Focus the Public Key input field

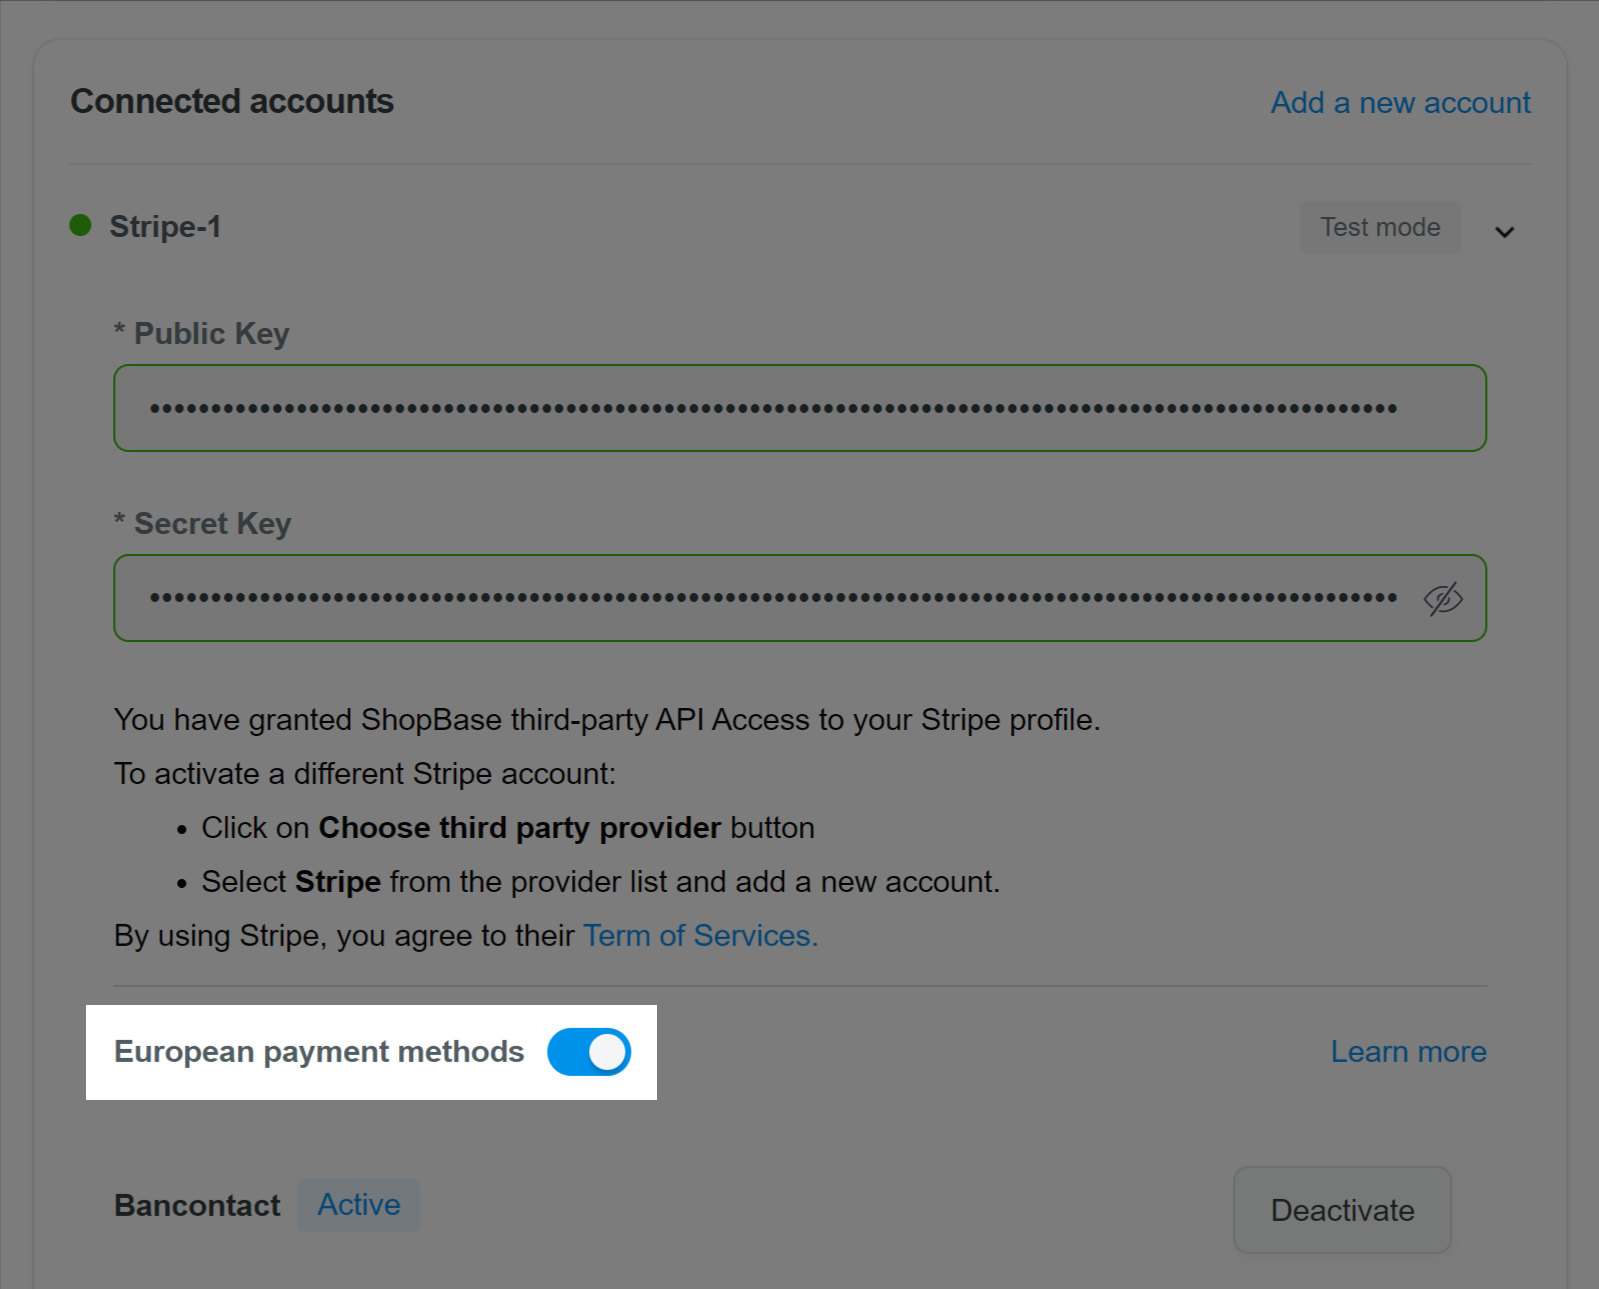pyautogui.click(x=800, y=408)
